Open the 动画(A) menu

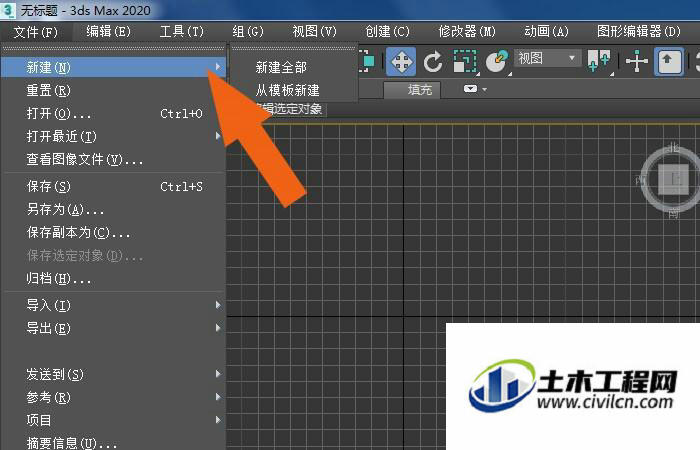[x=546, y=32]
